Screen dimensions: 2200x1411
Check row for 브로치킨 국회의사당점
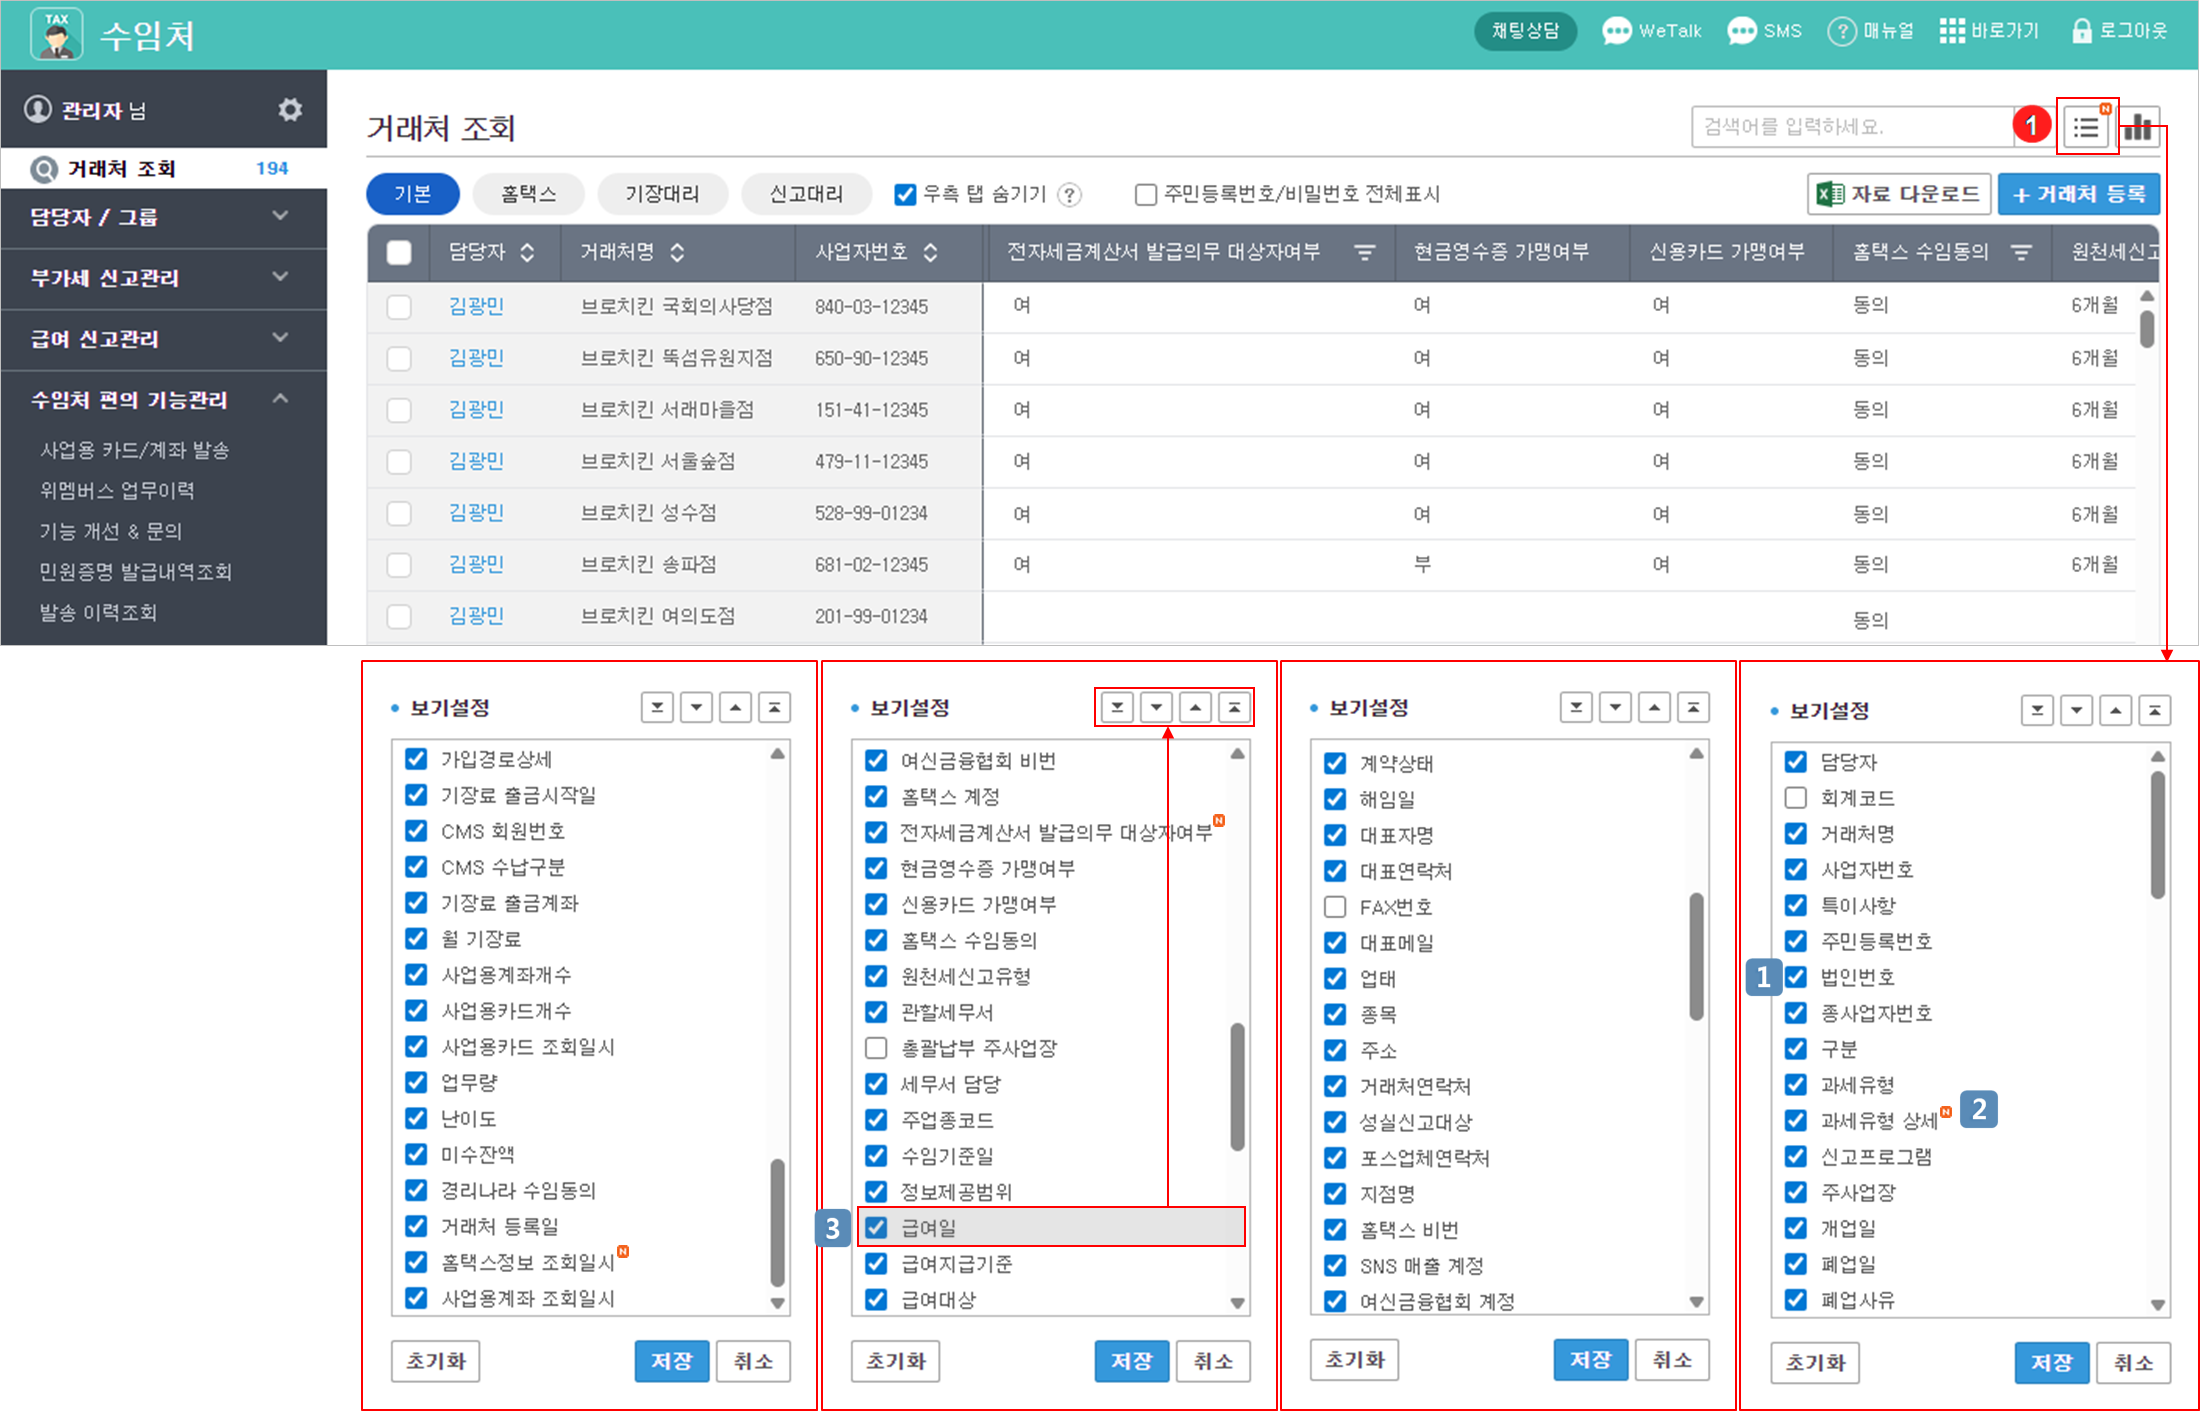399,306
